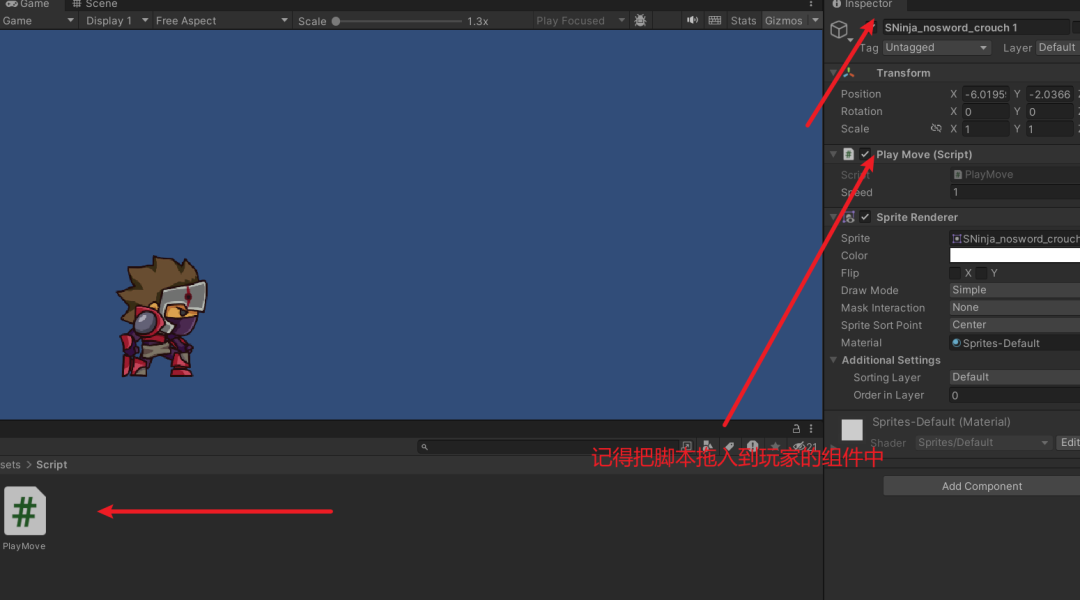Collapse the Sprite Renderer component

pos(833,217)
